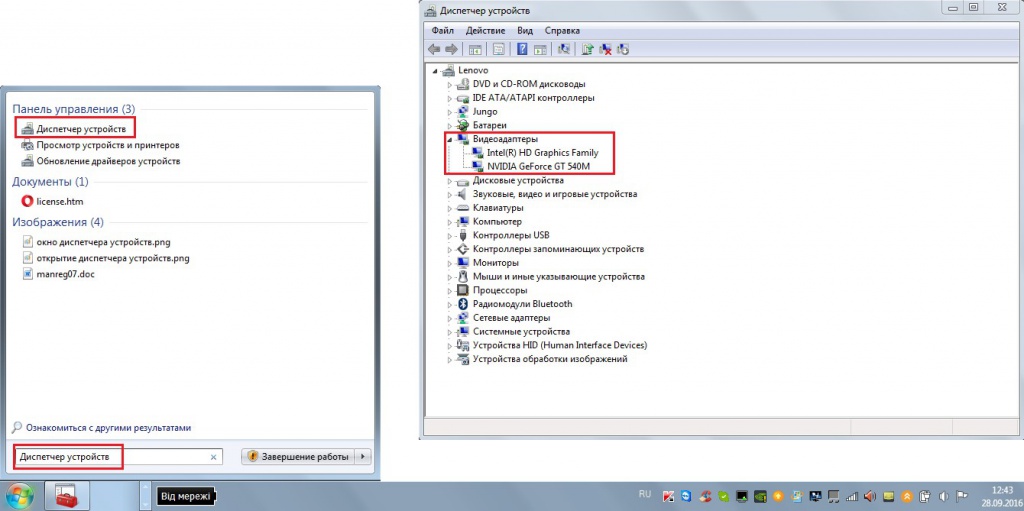The height and width of the screenshot is (511, 1024).
Task: Expand the DVD и CD-ROM дисководы node
Action: pyautogui.click(x=449, y=84)
